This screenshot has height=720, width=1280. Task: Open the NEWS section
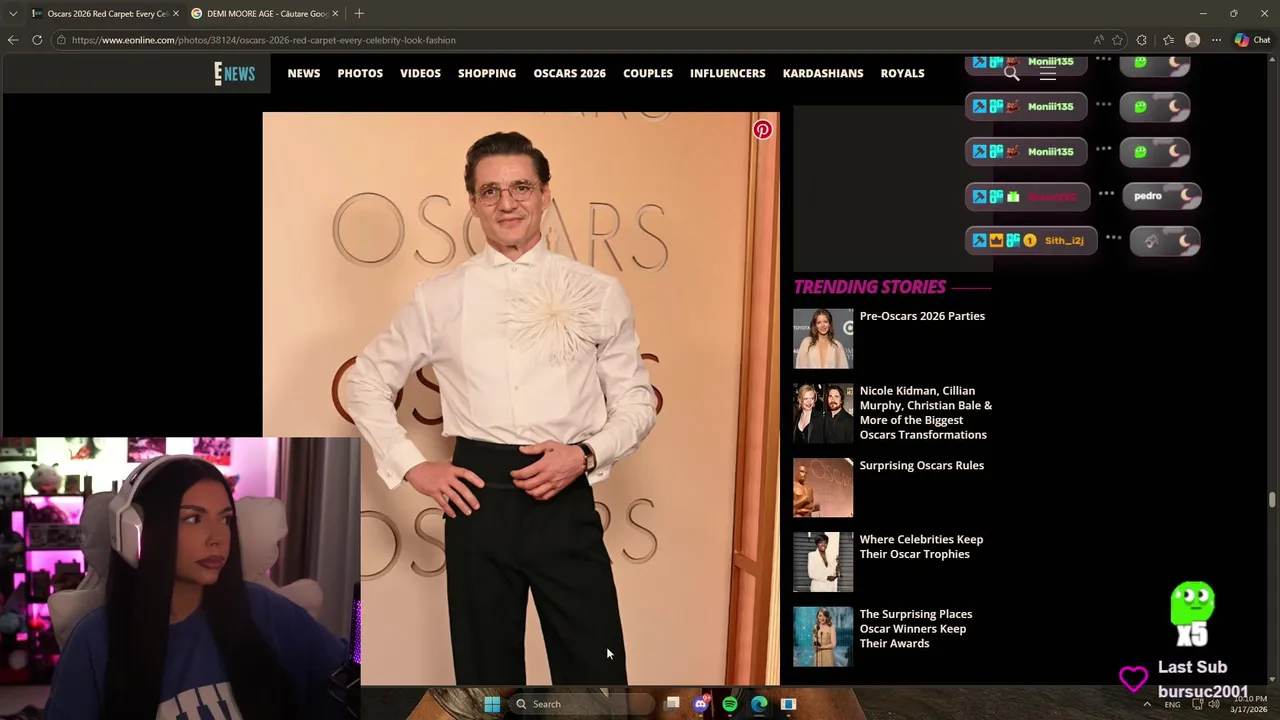point(304,73)
